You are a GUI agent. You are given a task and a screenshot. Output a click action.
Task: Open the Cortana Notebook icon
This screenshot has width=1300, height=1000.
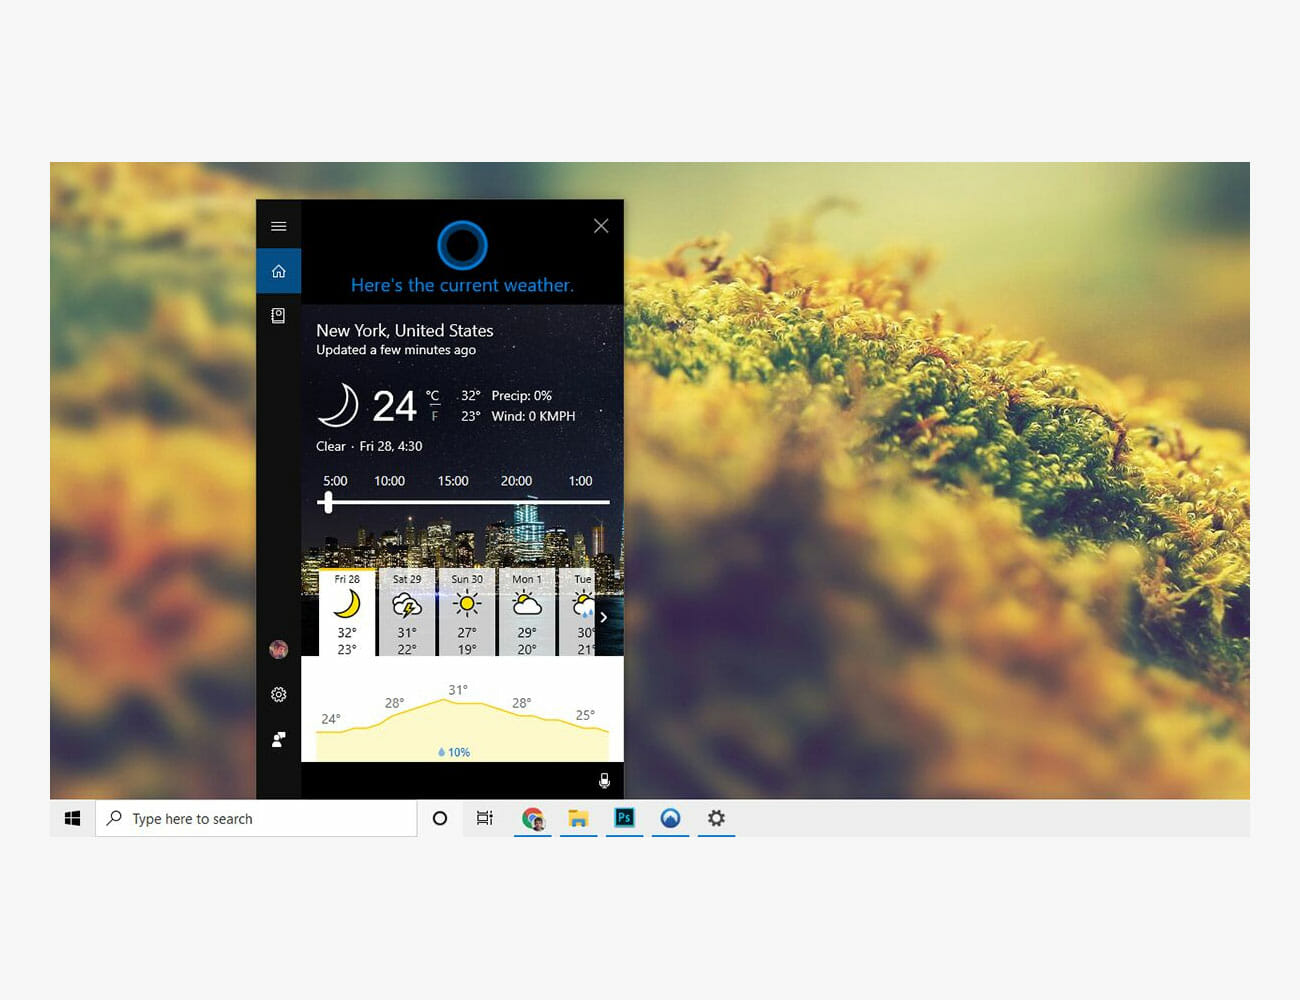[279, 316]
